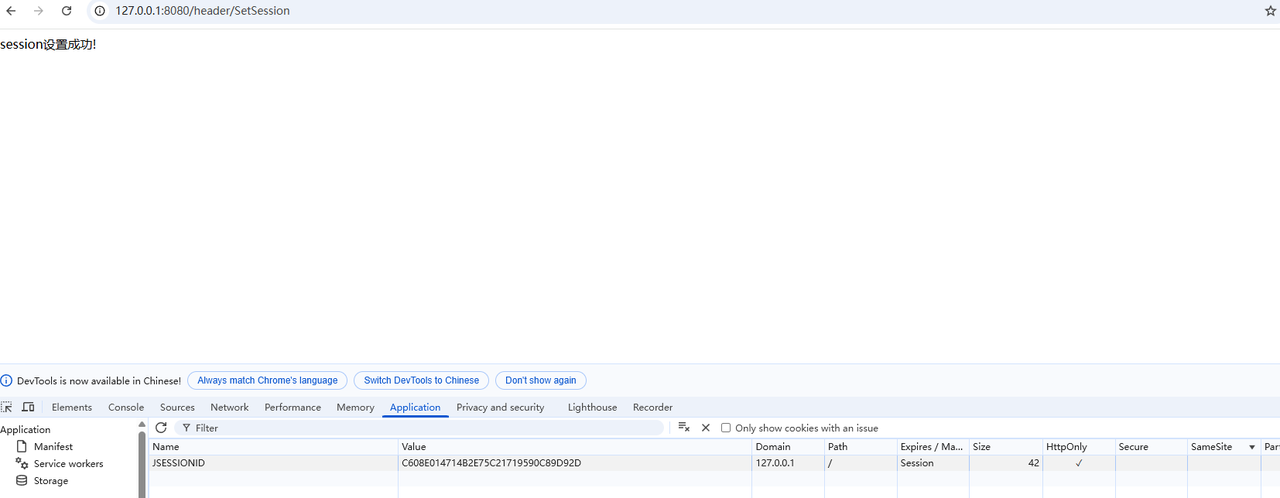Switch to the Lighthouse tab
The width and height of the screenshot is (1280, 498).
click(592, 407)
